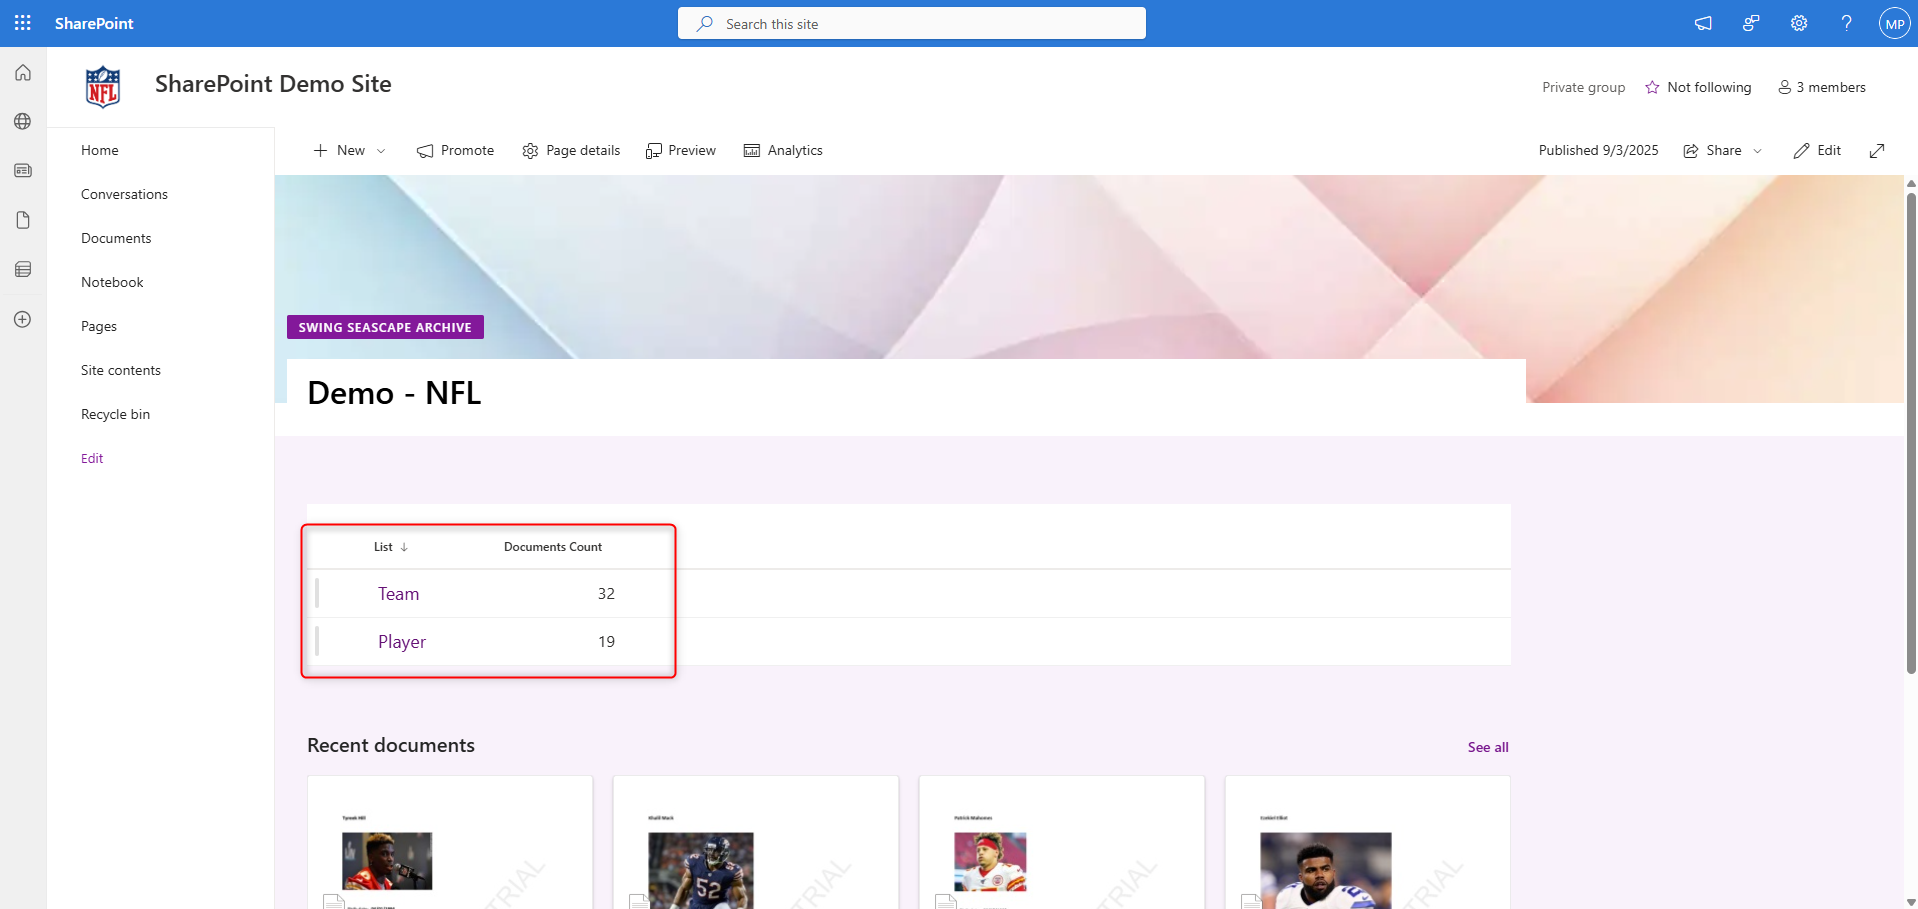Select Site contents in left navigation

(121, 370)
